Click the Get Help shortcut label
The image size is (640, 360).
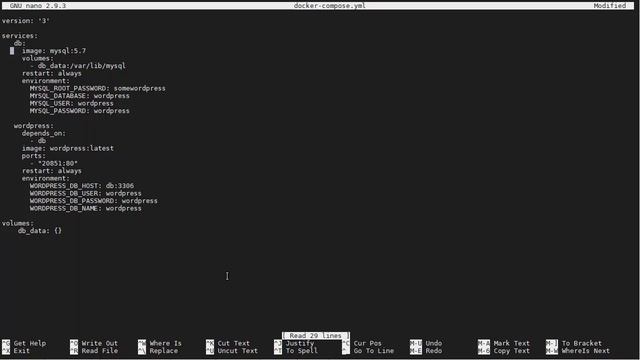30,343
